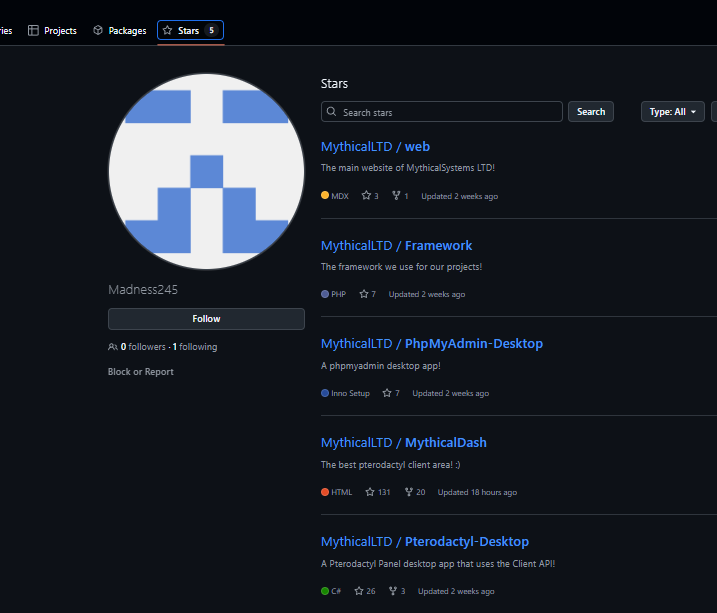Open the MythicalLTD / MythicalDash repository
Screen dimensions: 717x613
404,442
